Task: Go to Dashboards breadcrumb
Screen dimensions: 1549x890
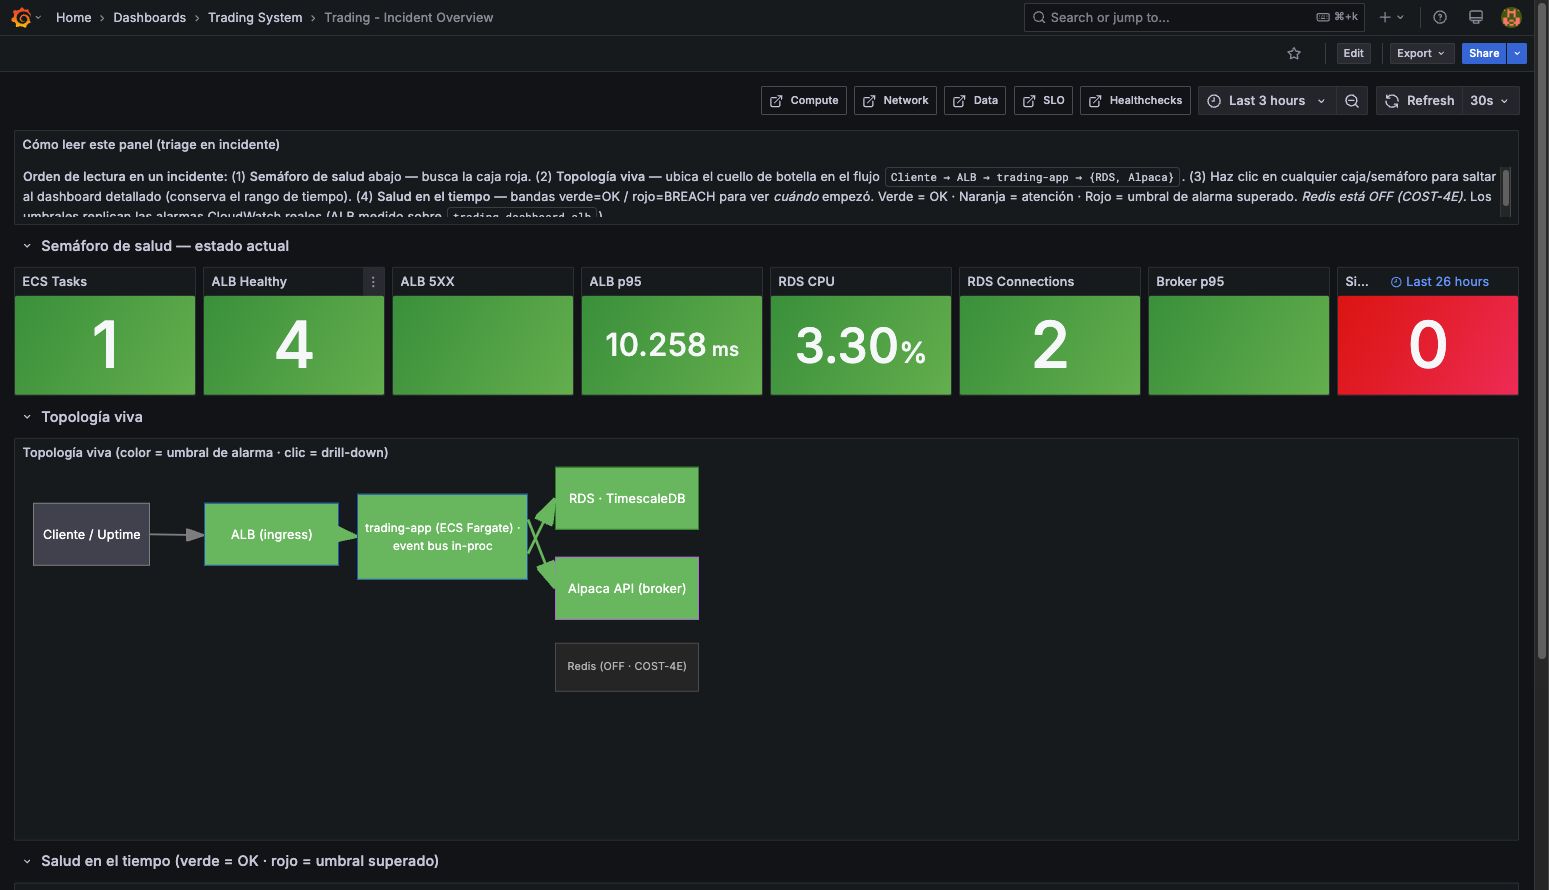Action: point(149,17)
